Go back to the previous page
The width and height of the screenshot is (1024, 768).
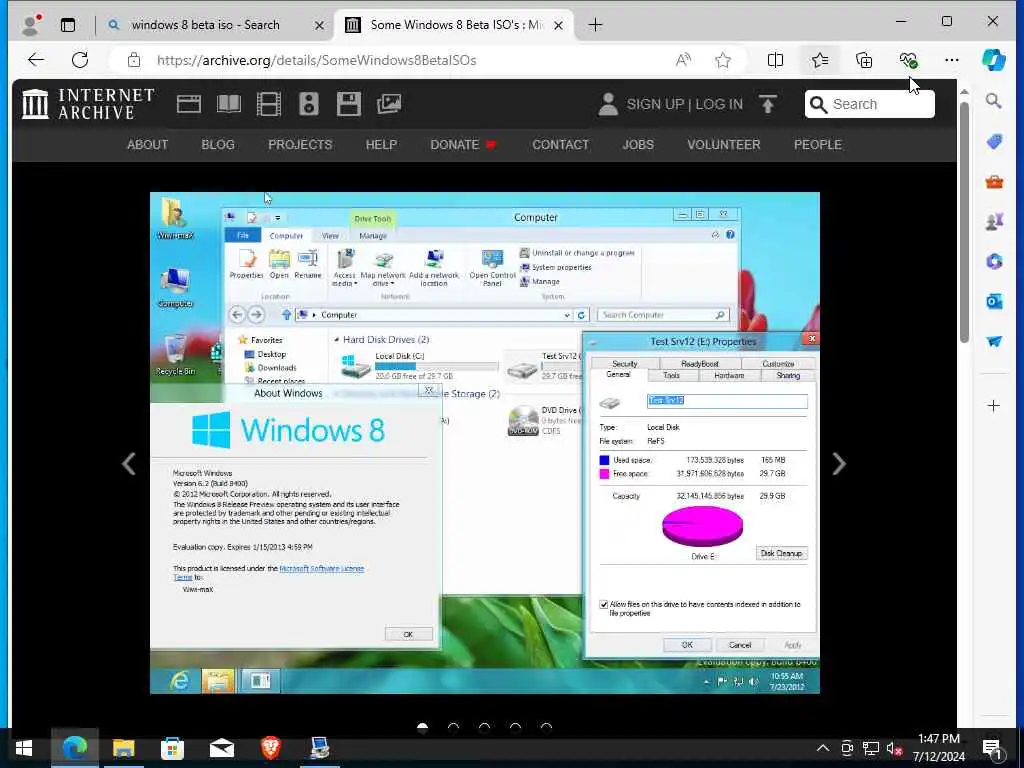coord(36,60)
